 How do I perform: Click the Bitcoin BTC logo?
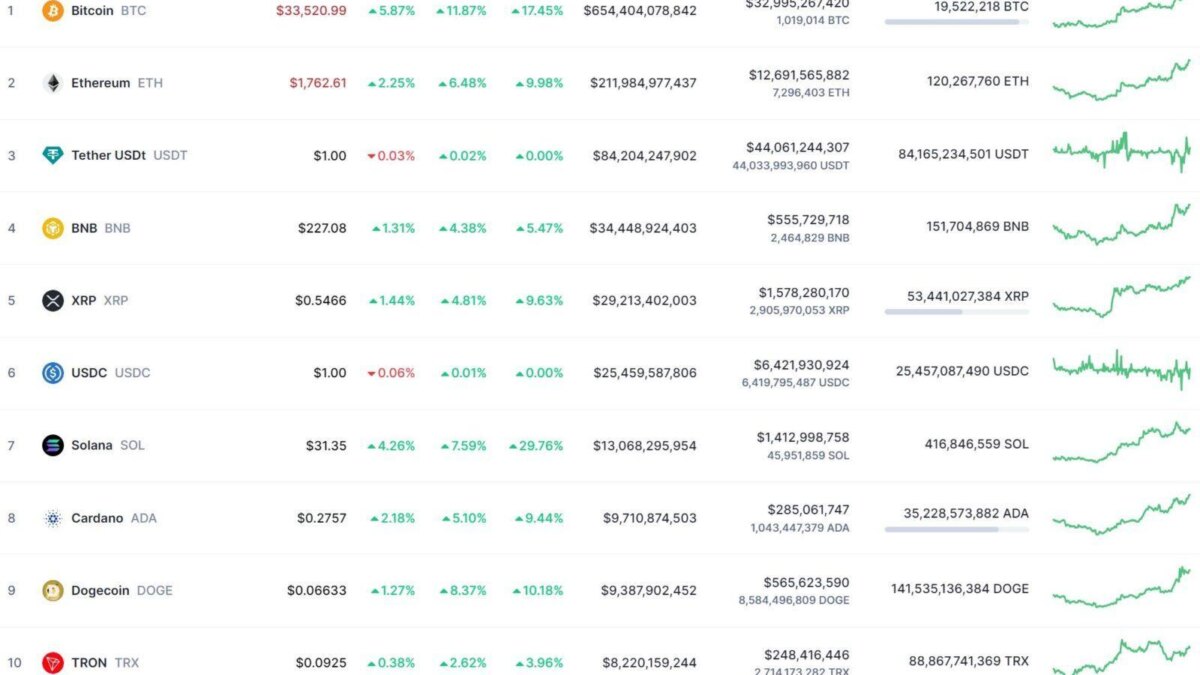pyautogui.click(x=53, y=11)
